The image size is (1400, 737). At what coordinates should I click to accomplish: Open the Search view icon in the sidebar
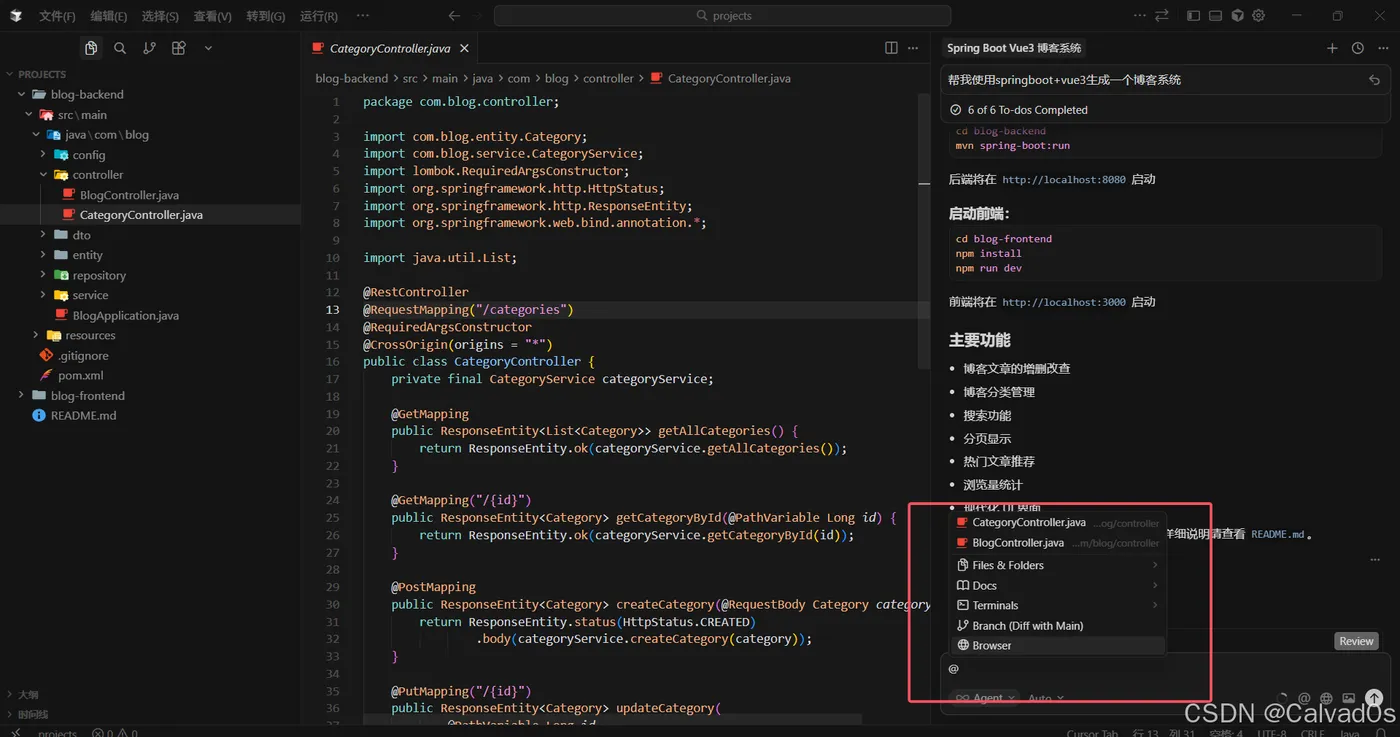[x=120, y=48]
